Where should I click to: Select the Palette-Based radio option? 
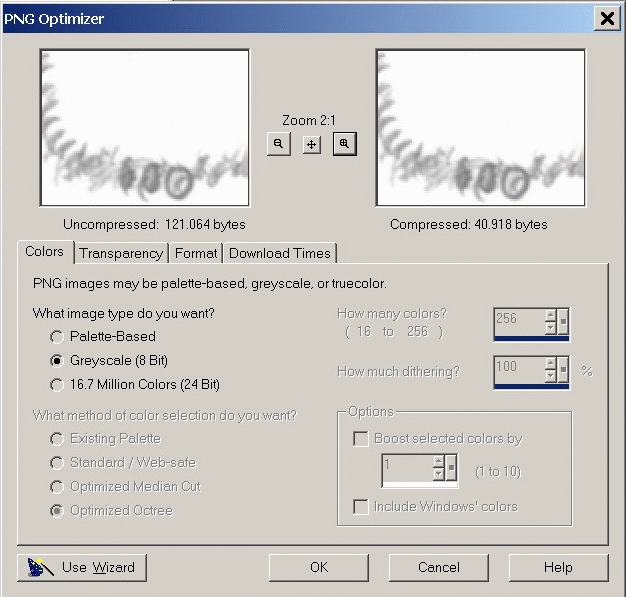coord(56,337)
